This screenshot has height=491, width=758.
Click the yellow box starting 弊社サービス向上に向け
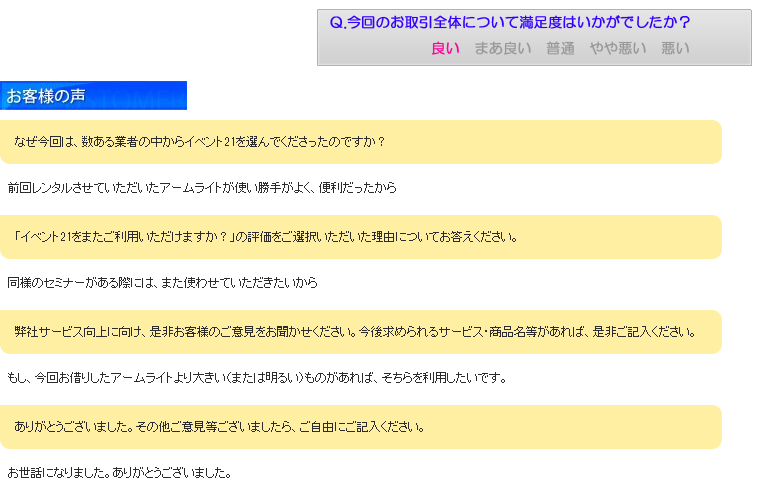click(360, 332)
